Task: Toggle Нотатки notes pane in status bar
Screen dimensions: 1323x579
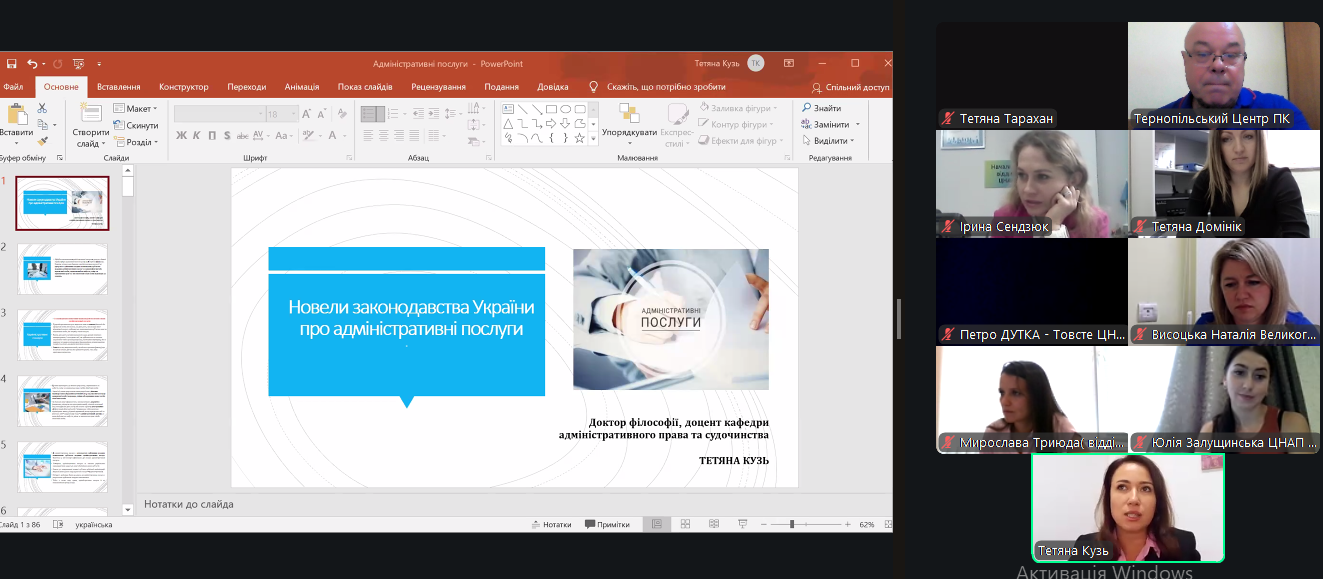Action: coord(551,524)
